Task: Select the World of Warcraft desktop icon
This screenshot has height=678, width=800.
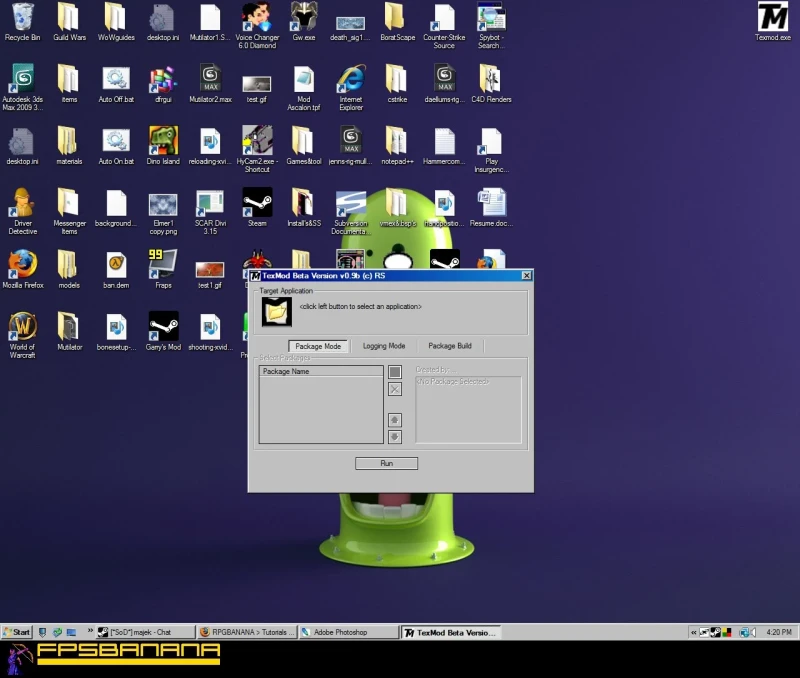Action: (x=22, y=326)
